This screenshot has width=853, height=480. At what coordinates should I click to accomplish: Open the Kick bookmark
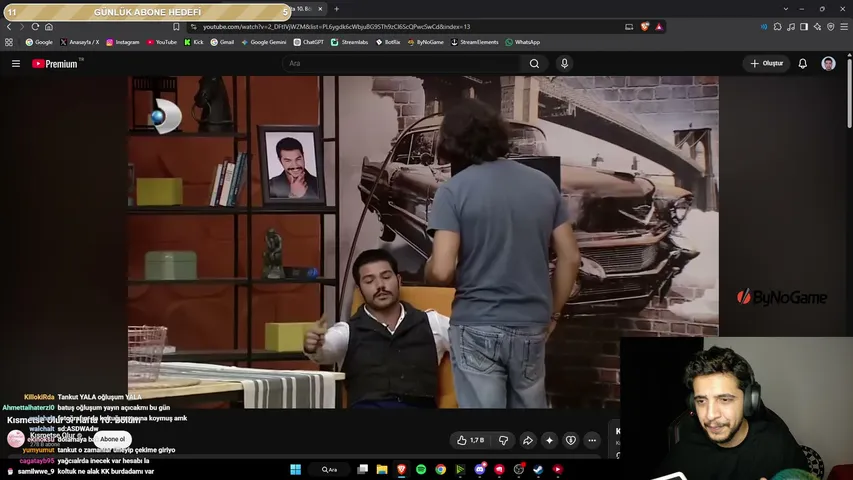tap(194, 42)
